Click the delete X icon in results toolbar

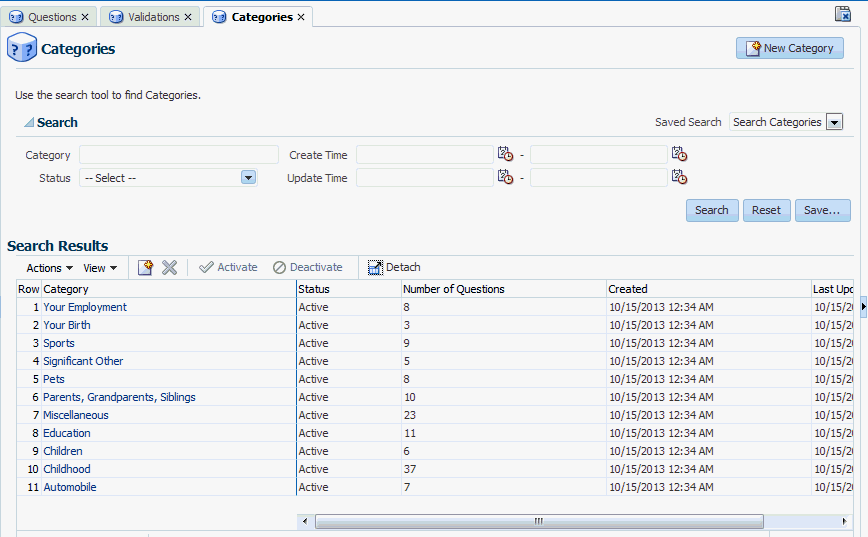(x=169, y=267)
